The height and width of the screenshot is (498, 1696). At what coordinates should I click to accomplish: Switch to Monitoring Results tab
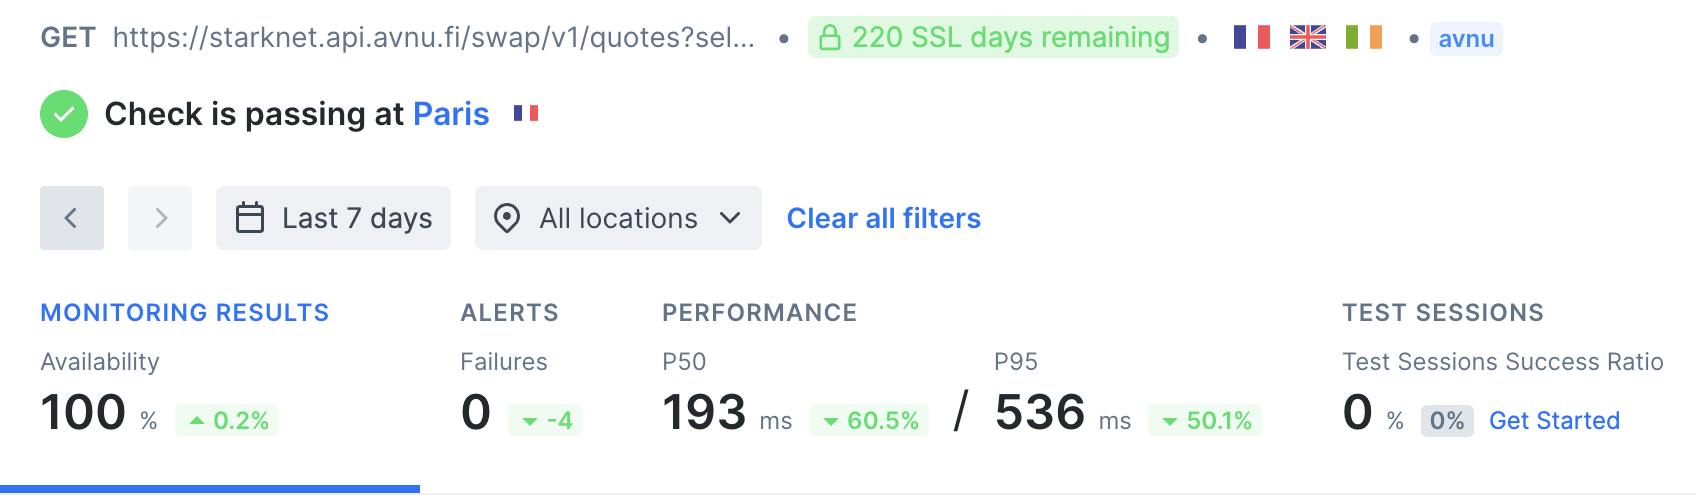[185, 313]
